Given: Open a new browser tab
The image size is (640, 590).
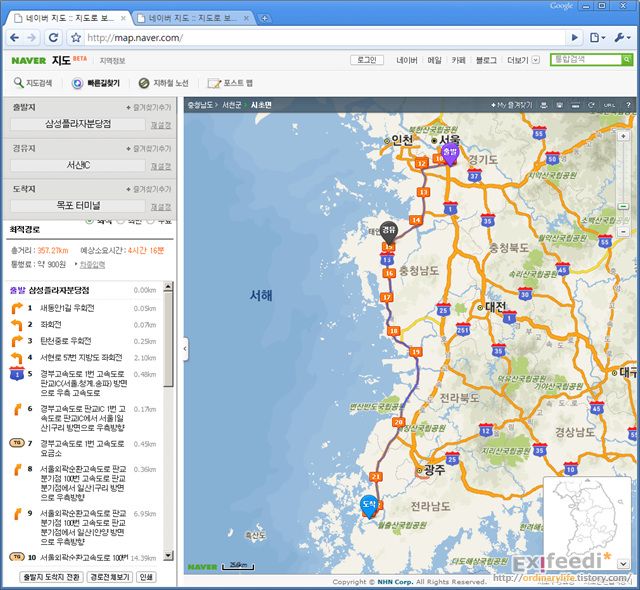Looking at the screenshot, I should point(264,18).
